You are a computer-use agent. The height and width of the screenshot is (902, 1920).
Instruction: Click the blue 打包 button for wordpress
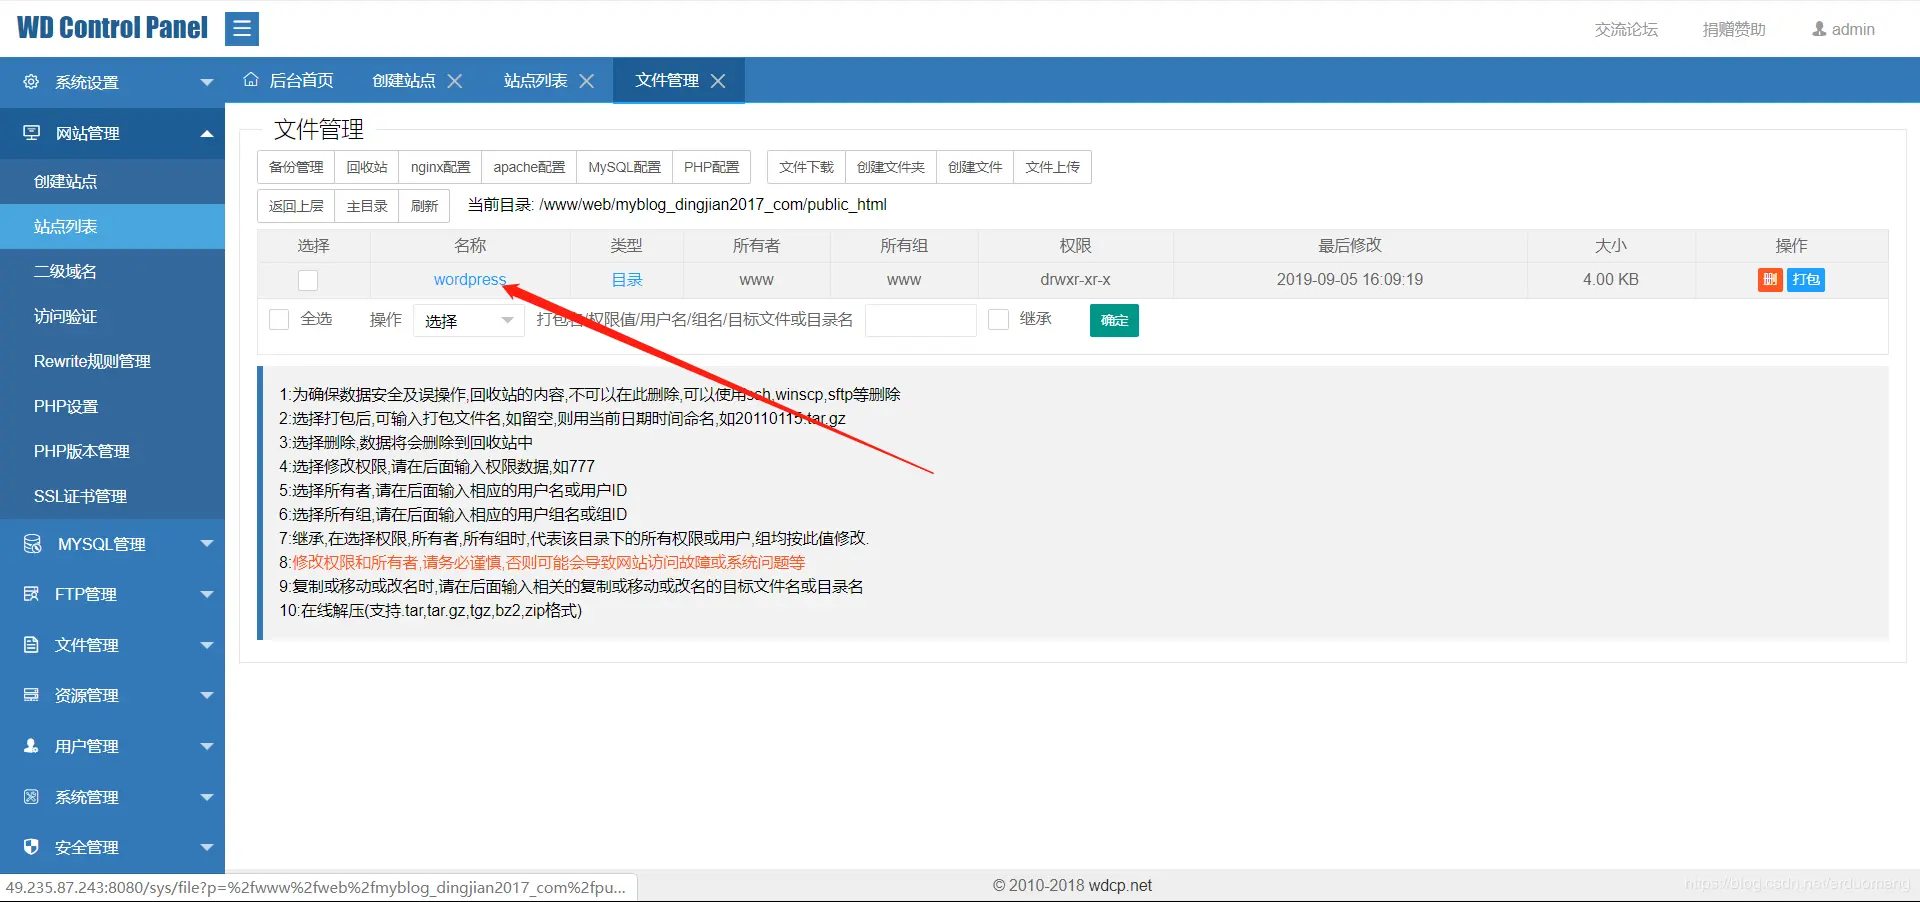click(x=1806, y=280)
